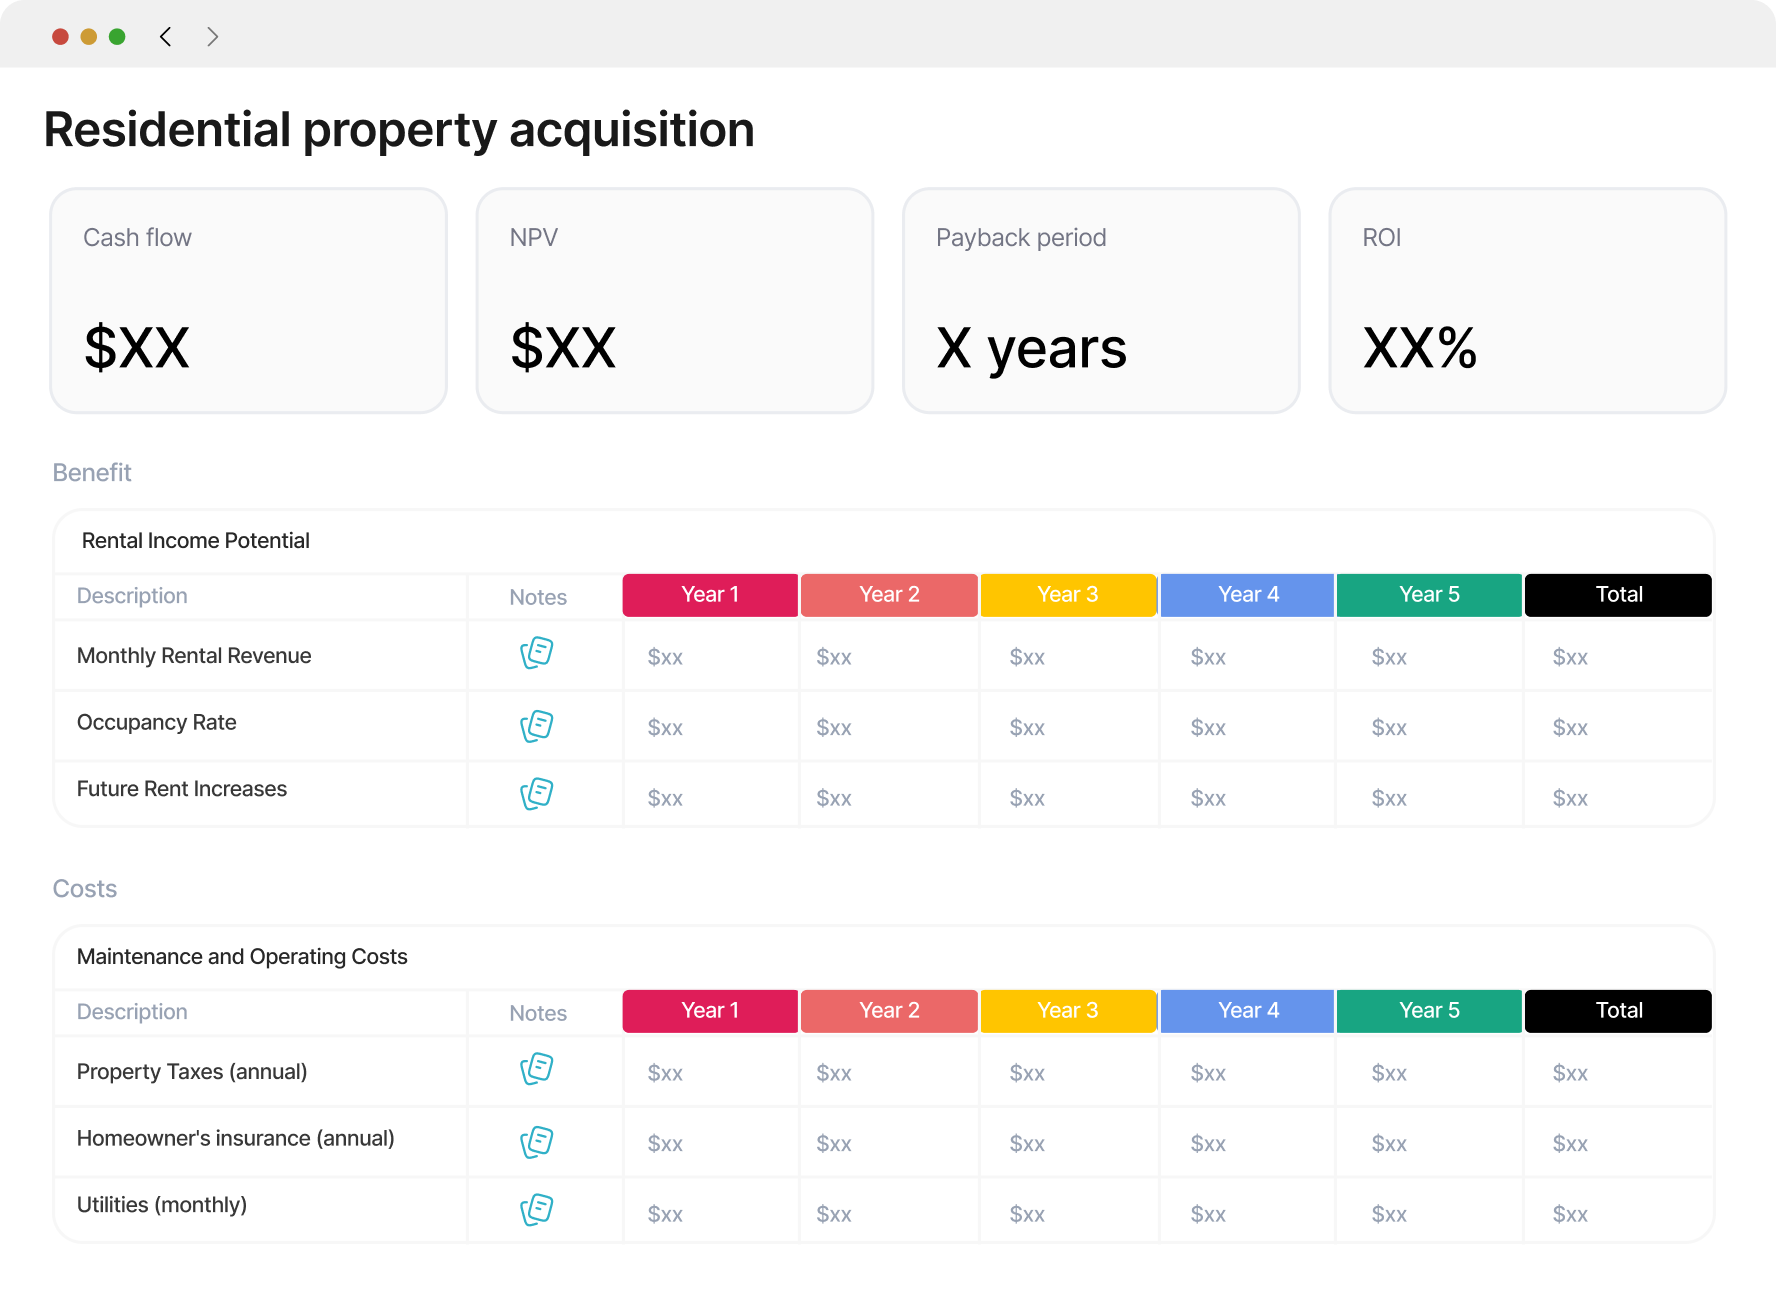Viewport: 1776px width, 1304px height.
Task: Click the black Total header in Costs table
Action: pos(1618,1011)
